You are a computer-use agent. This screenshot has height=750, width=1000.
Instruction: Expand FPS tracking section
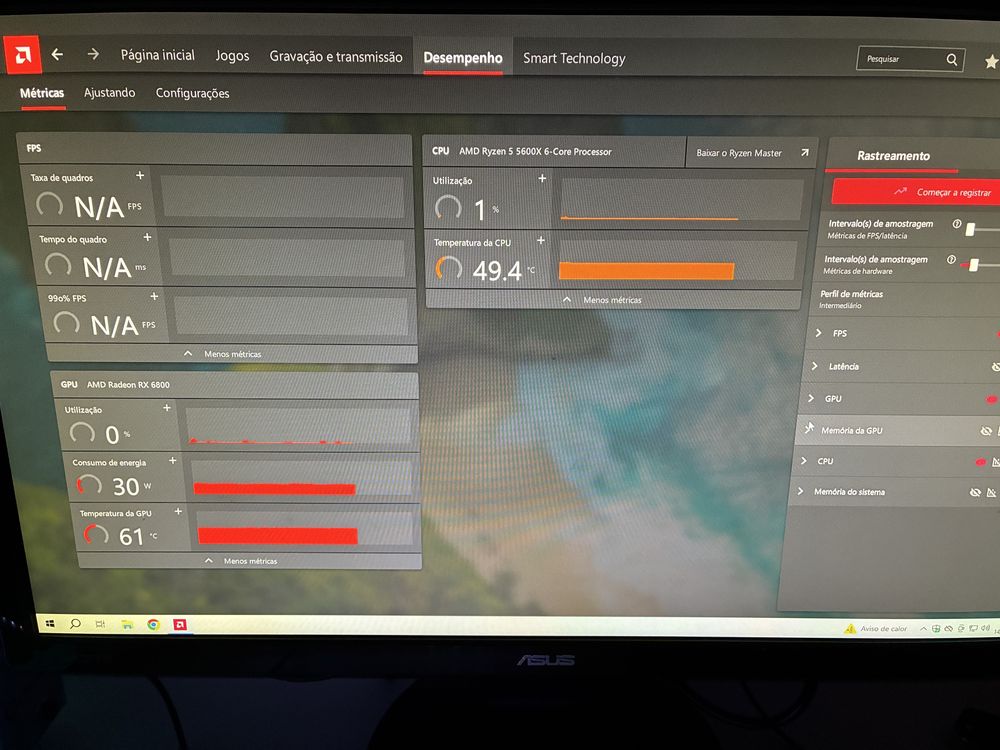click(x=818, y=333)
